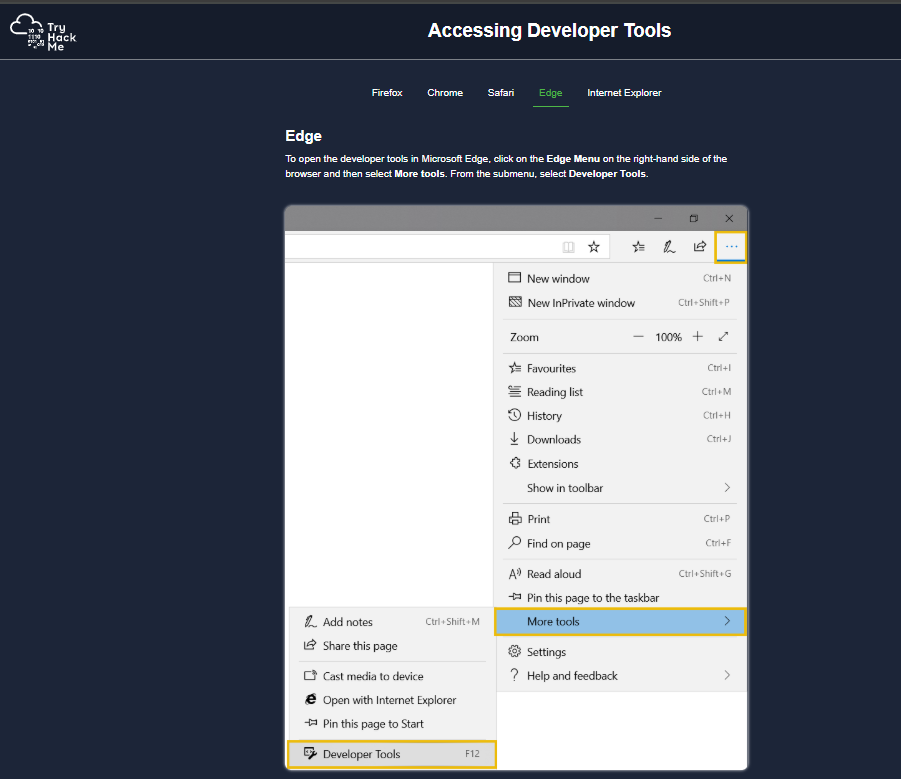
Task: Click the Extensions puzzle icon
Action: coord(515,463)
